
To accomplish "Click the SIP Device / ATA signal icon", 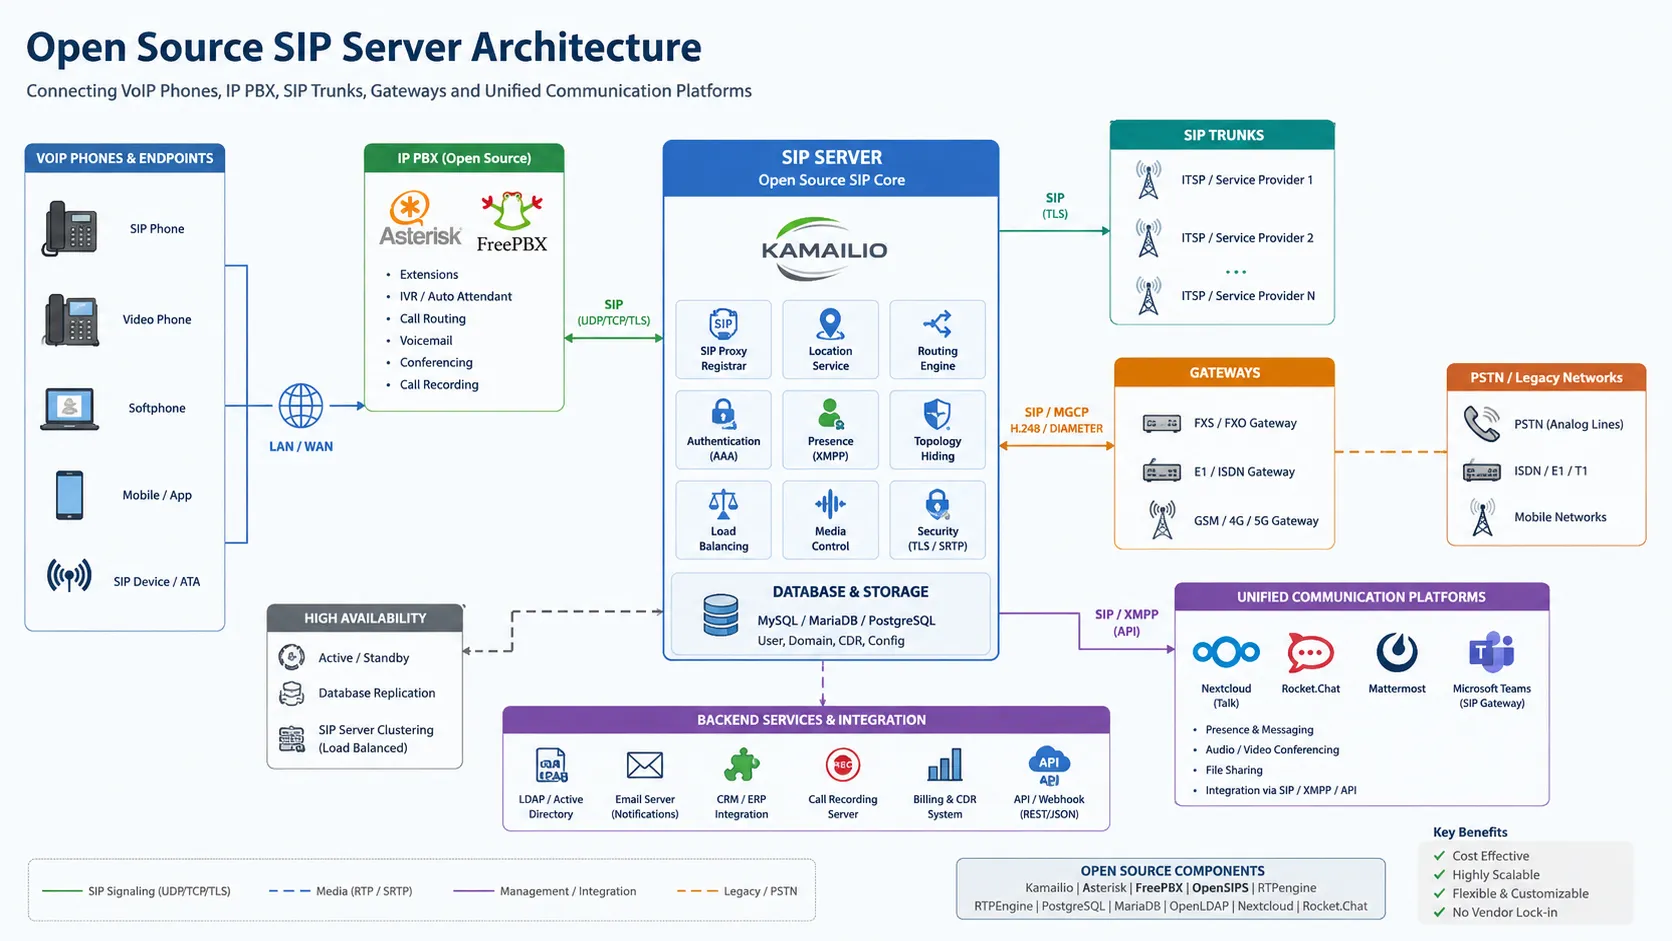I will click(x=69, y=576).
